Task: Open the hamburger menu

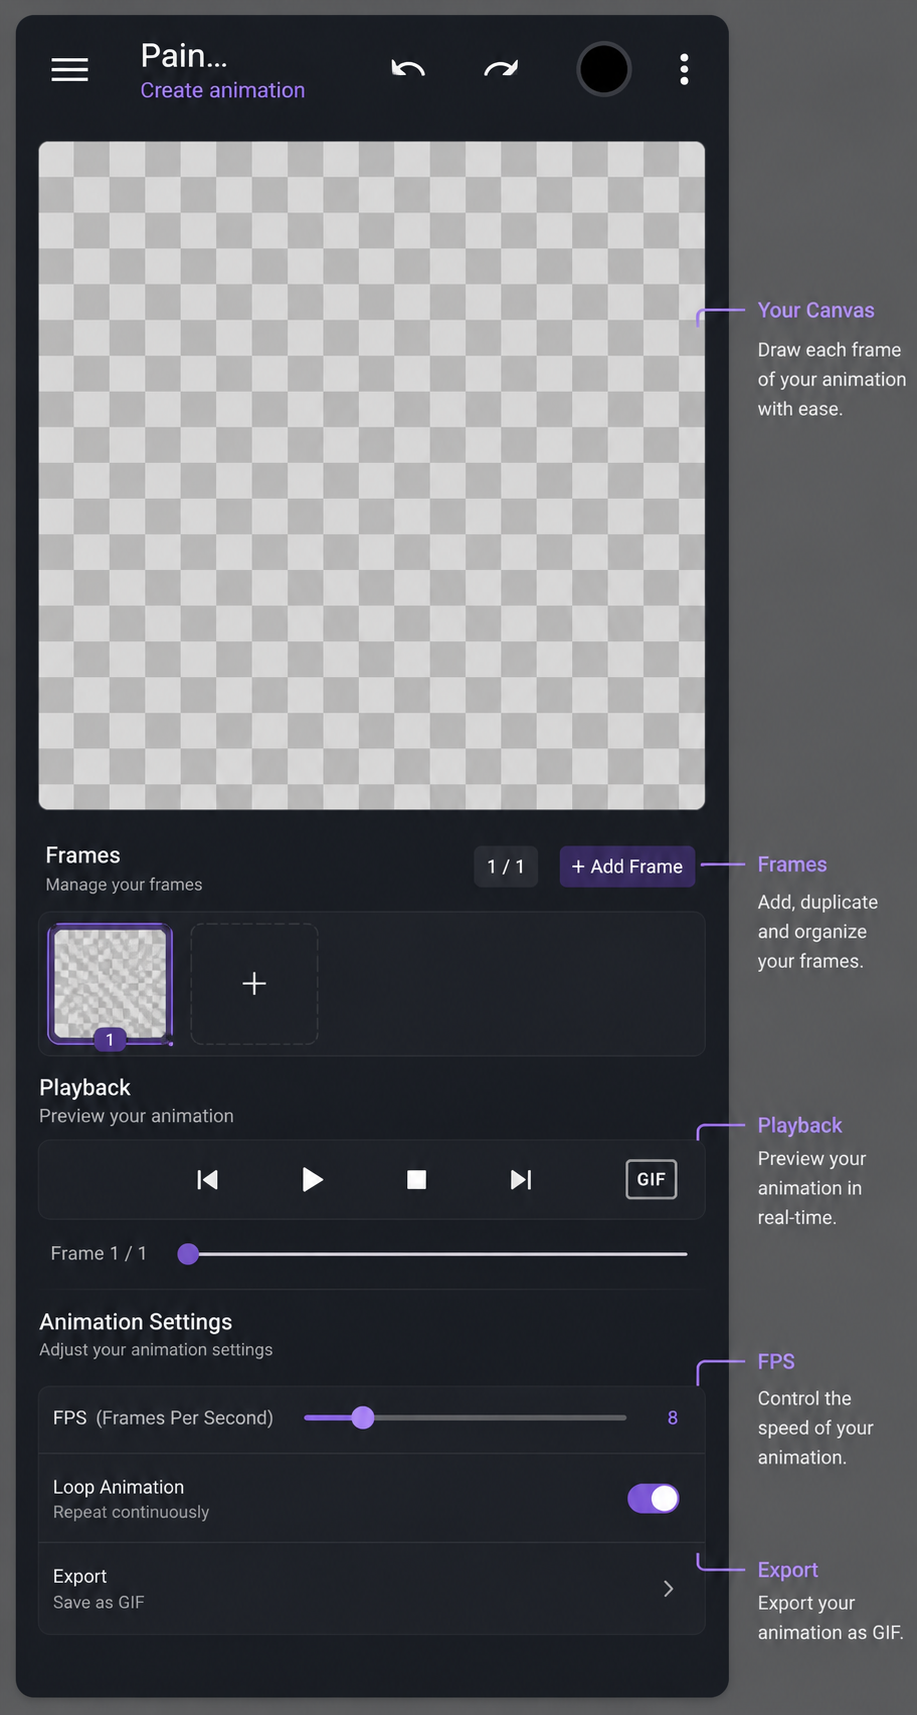Action: [x=70, y=69]
